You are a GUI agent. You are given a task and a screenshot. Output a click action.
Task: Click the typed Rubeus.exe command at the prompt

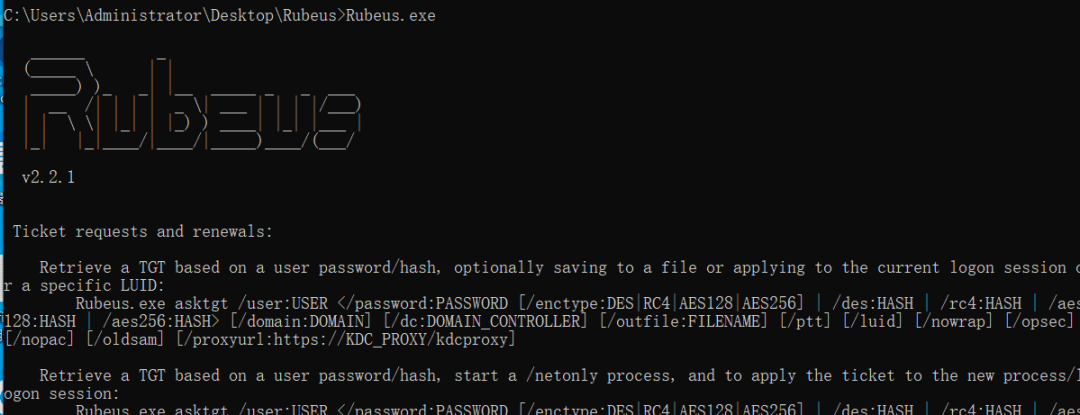pos(391,15)
